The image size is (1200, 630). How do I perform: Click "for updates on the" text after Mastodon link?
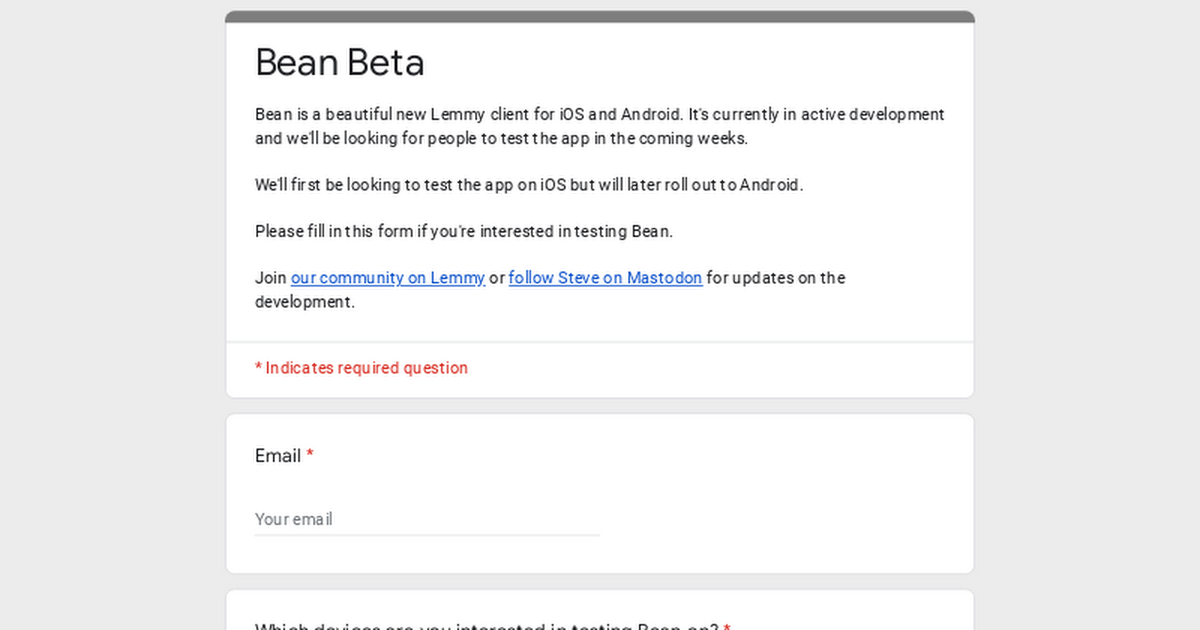click(x=776, y=278)
